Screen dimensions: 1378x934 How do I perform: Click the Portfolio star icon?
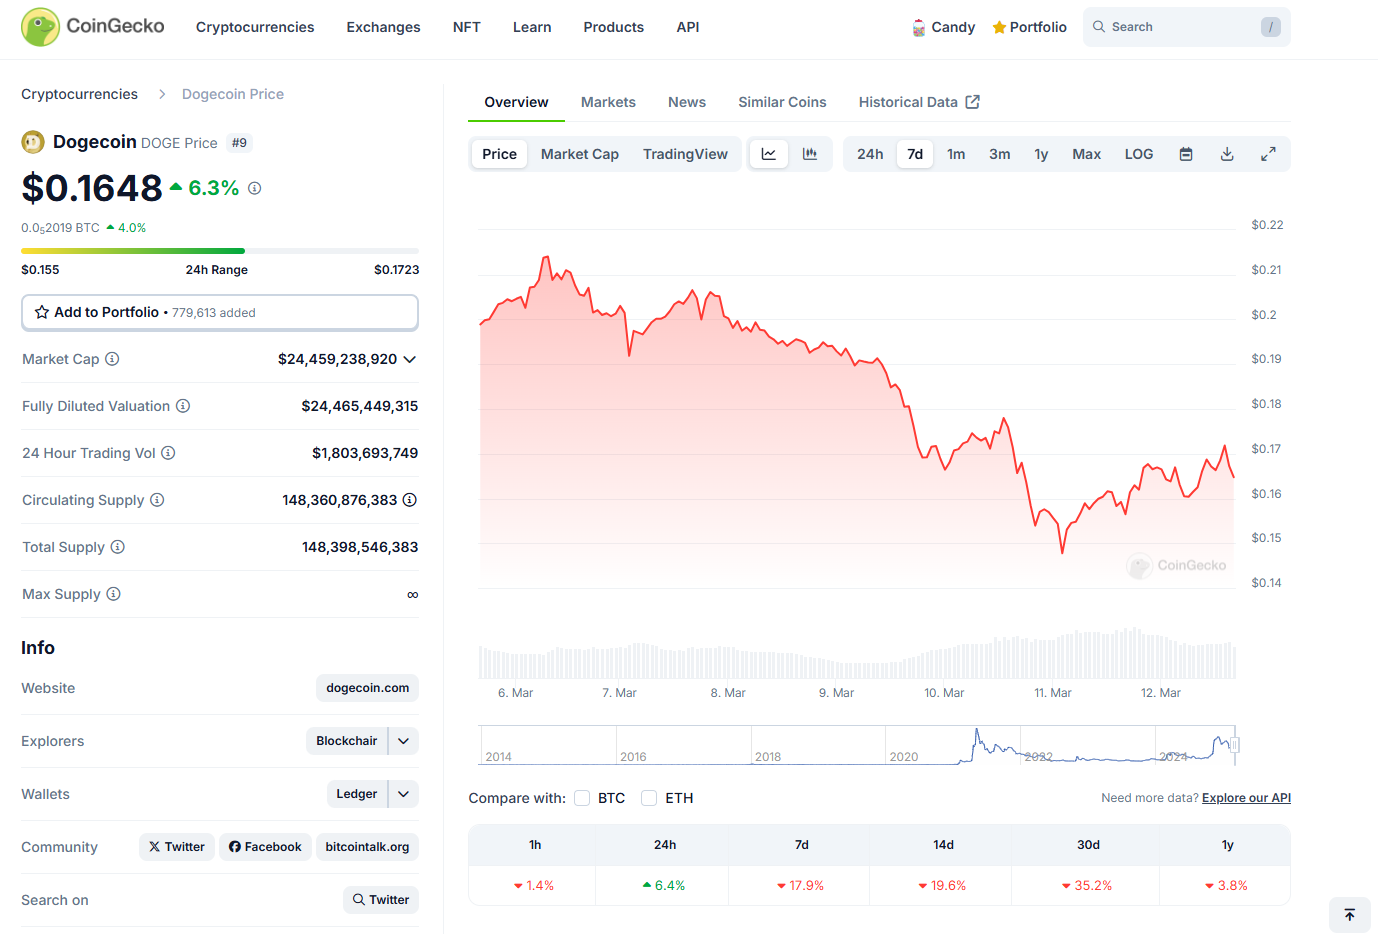999,28
